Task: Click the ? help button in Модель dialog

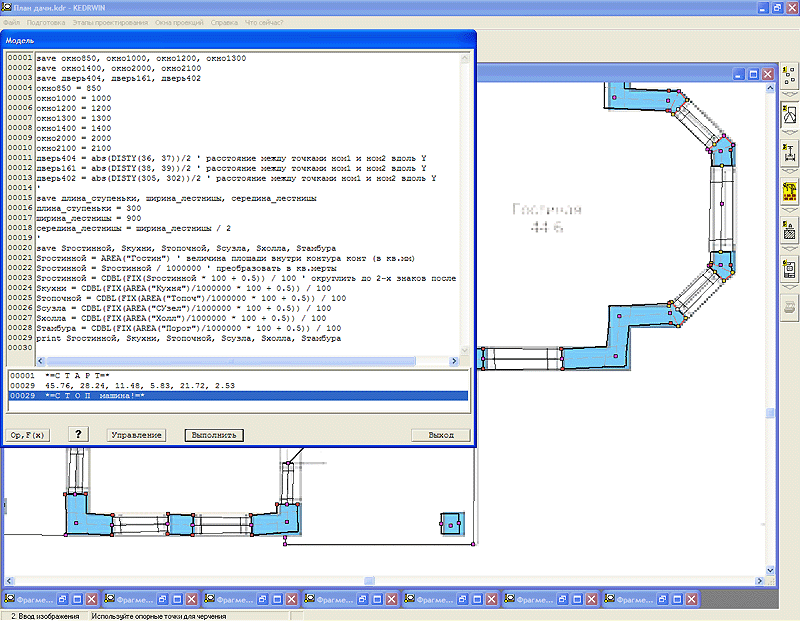Action: coord(78,434)
